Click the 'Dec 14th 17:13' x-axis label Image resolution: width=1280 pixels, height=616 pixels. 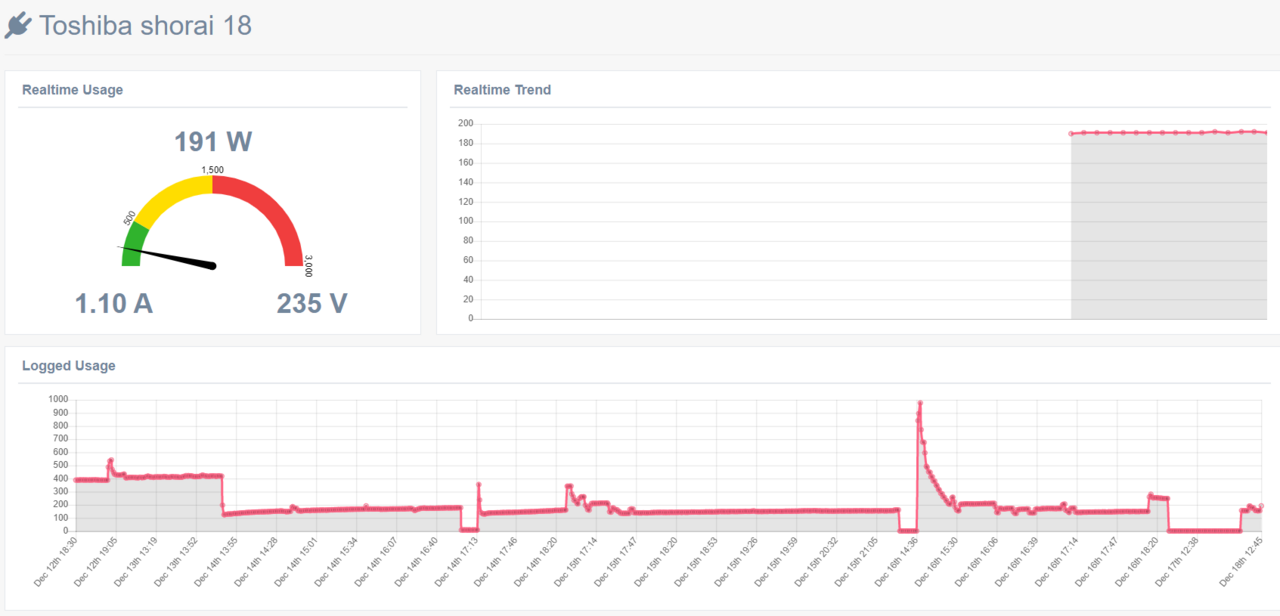click(x=456, y=562)
